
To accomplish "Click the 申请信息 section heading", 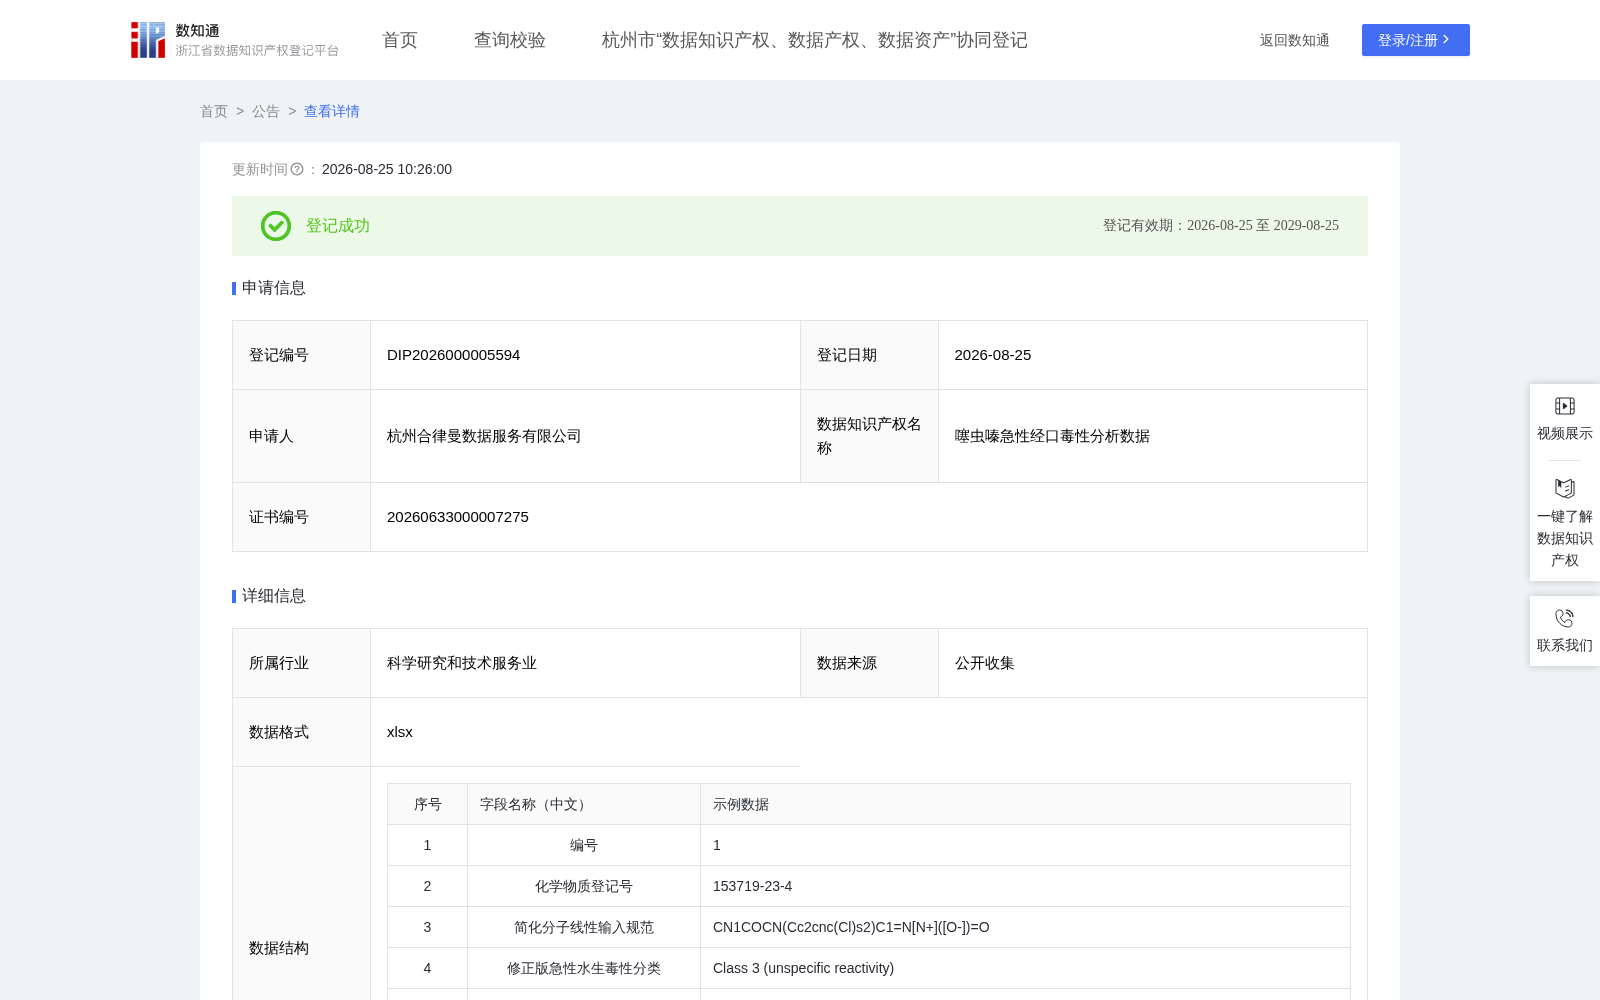I will point(274,288).
